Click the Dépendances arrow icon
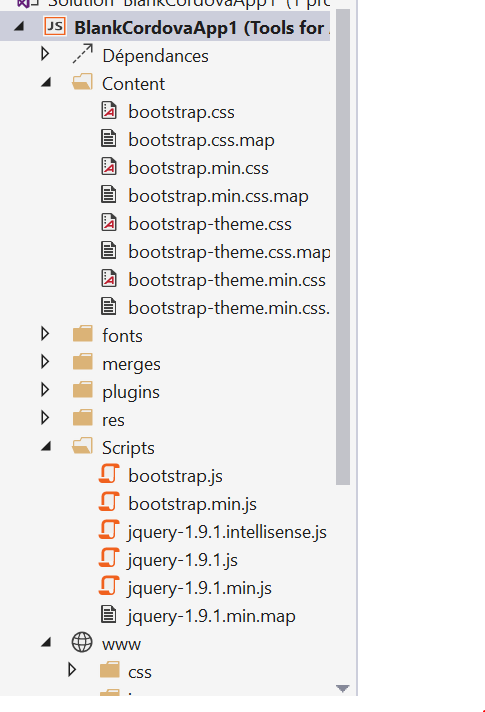 coord(82,54)
